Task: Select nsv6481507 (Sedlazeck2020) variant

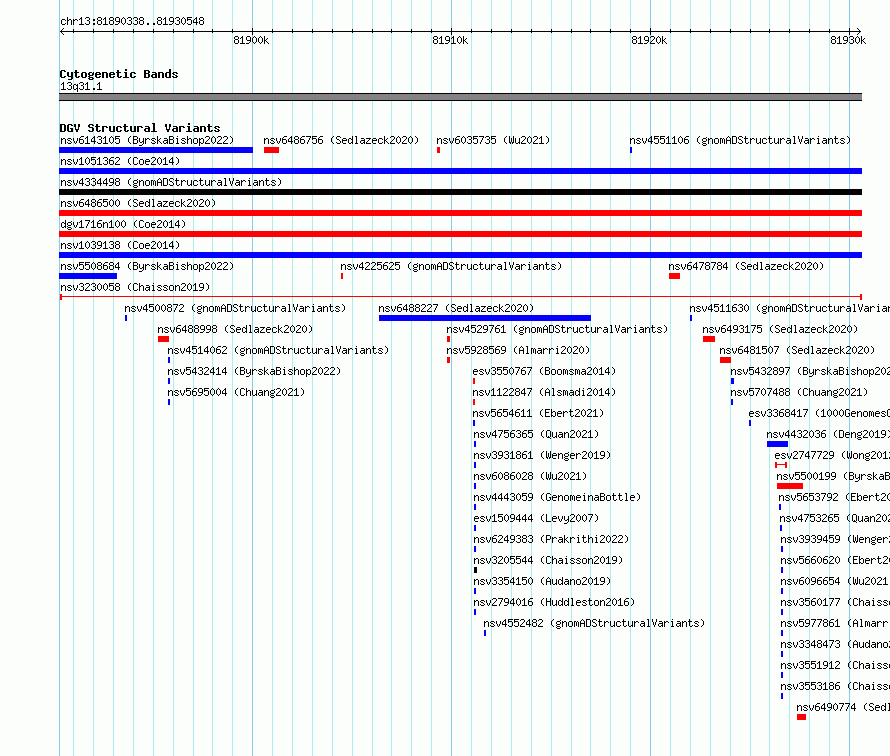Action: point(797,350)
